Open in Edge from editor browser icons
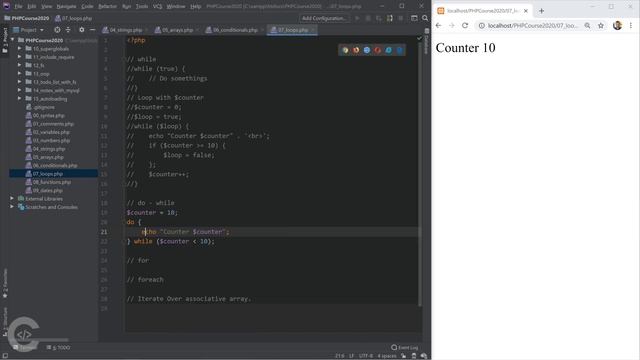This screenshot has height=360, width=640. click(400, 50)
